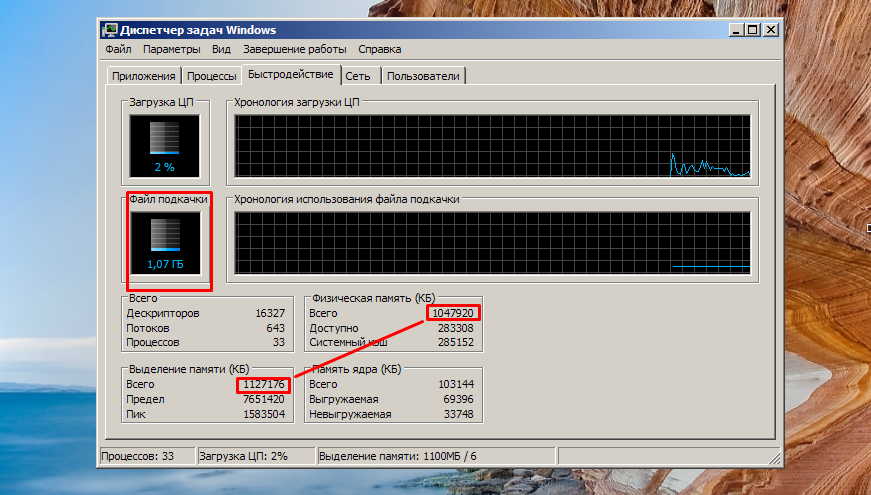Click the page file gauge showing 1,07 ГБ
Image resolution: width=871 pixels, height=495 pixels.
click(165, 243)
